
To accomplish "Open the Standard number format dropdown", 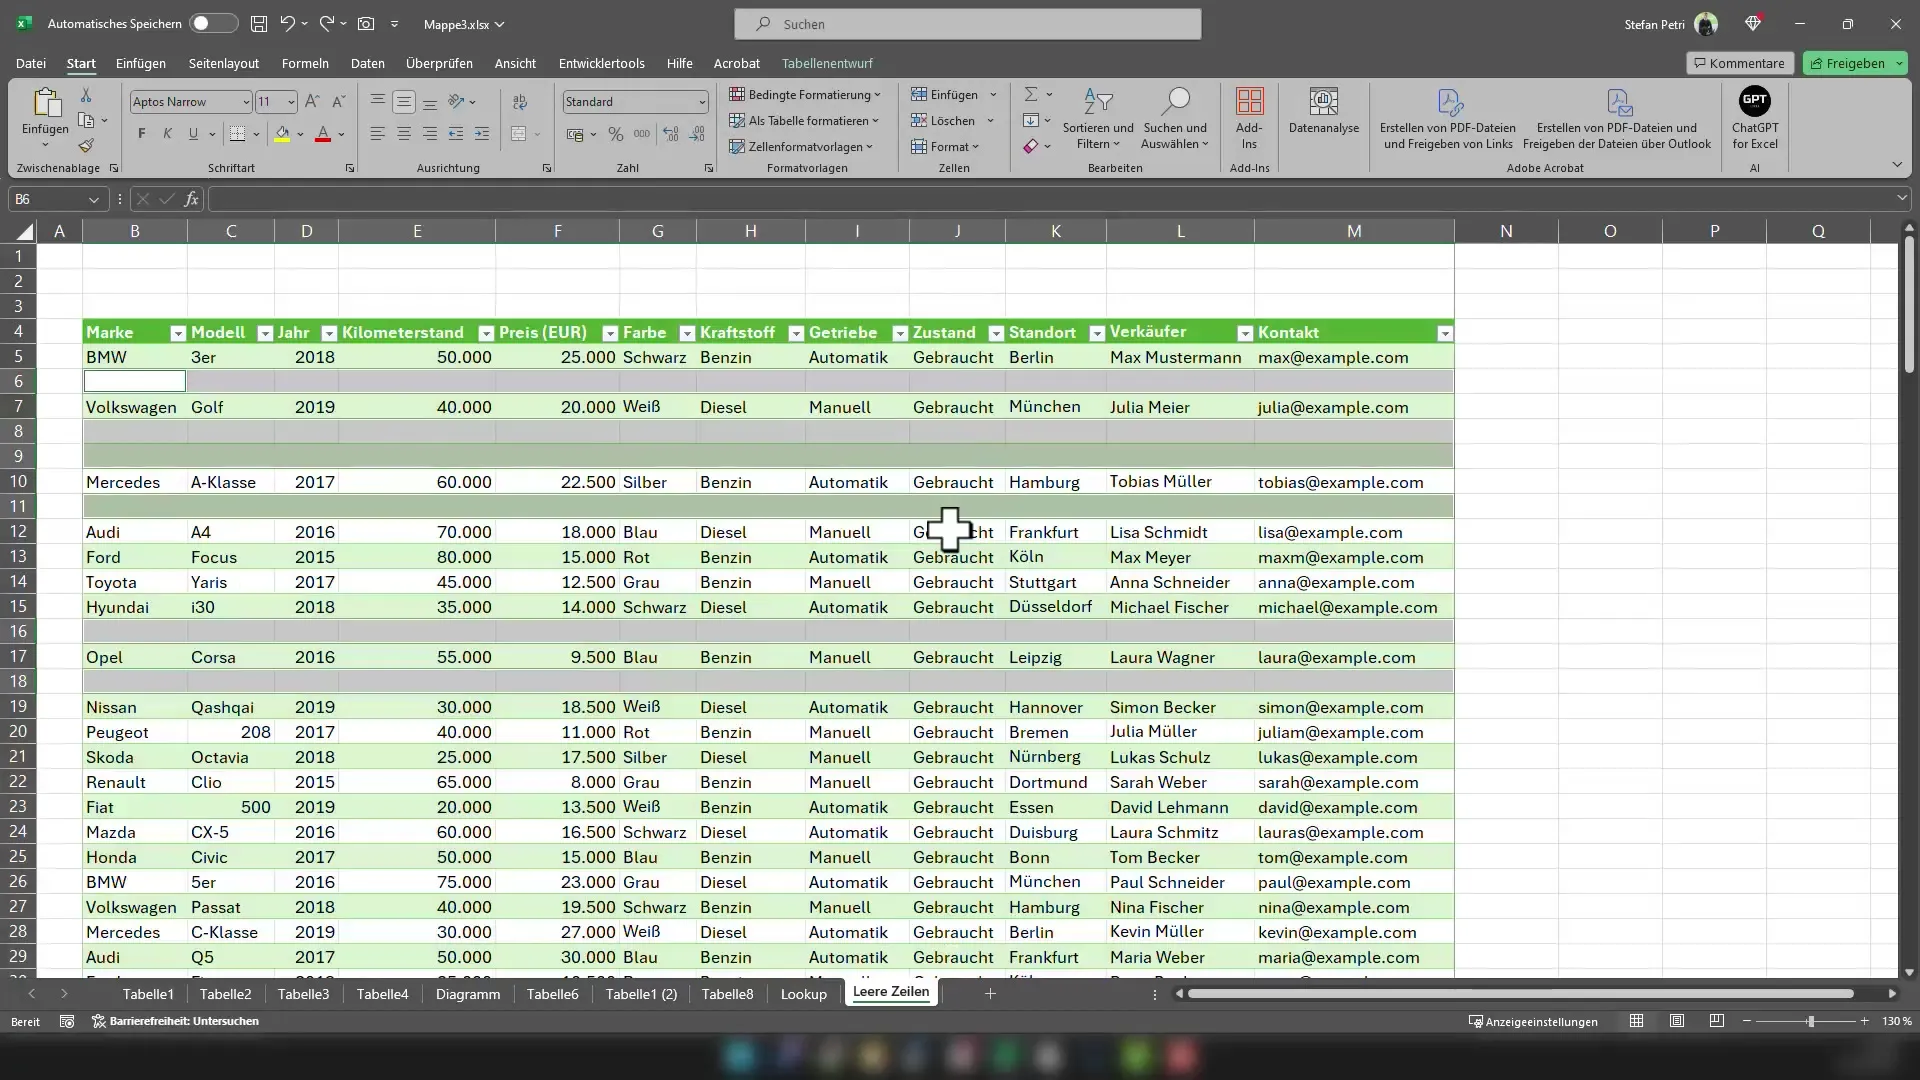I will [x=702, y=102].
